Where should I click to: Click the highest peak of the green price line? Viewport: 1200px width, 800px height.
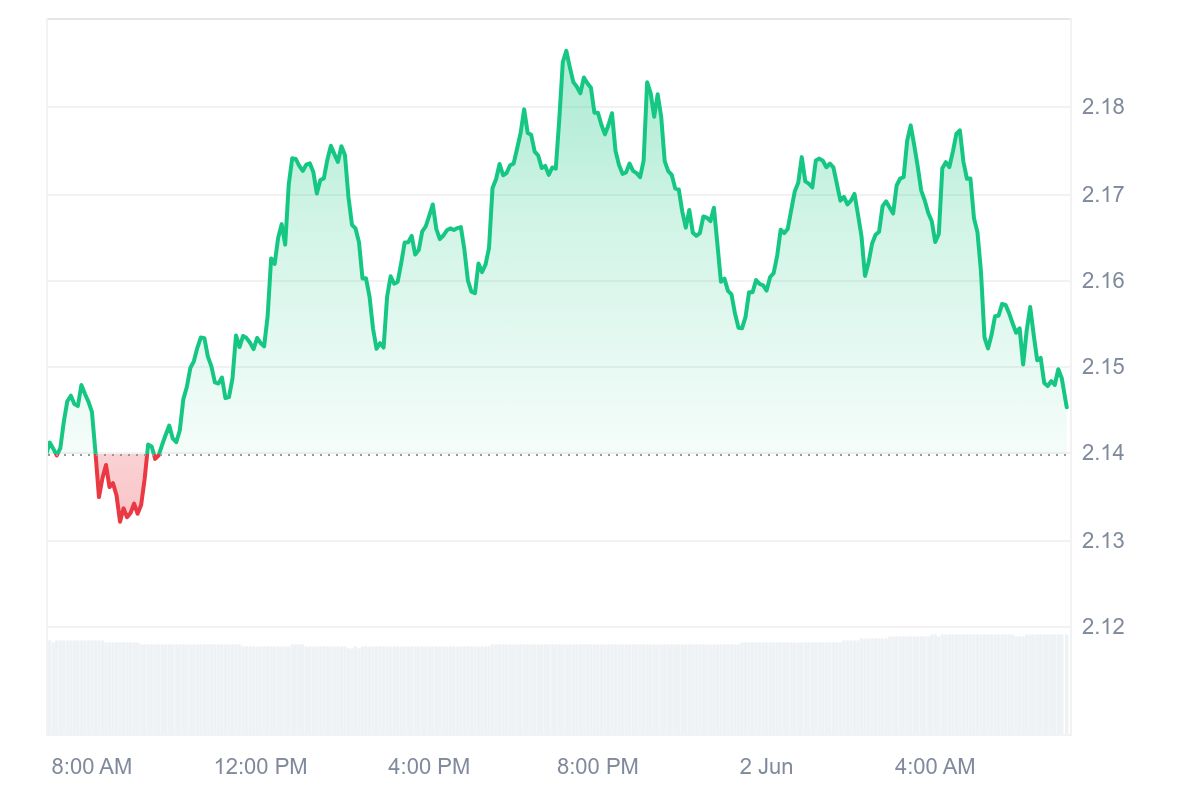[566, 50]
